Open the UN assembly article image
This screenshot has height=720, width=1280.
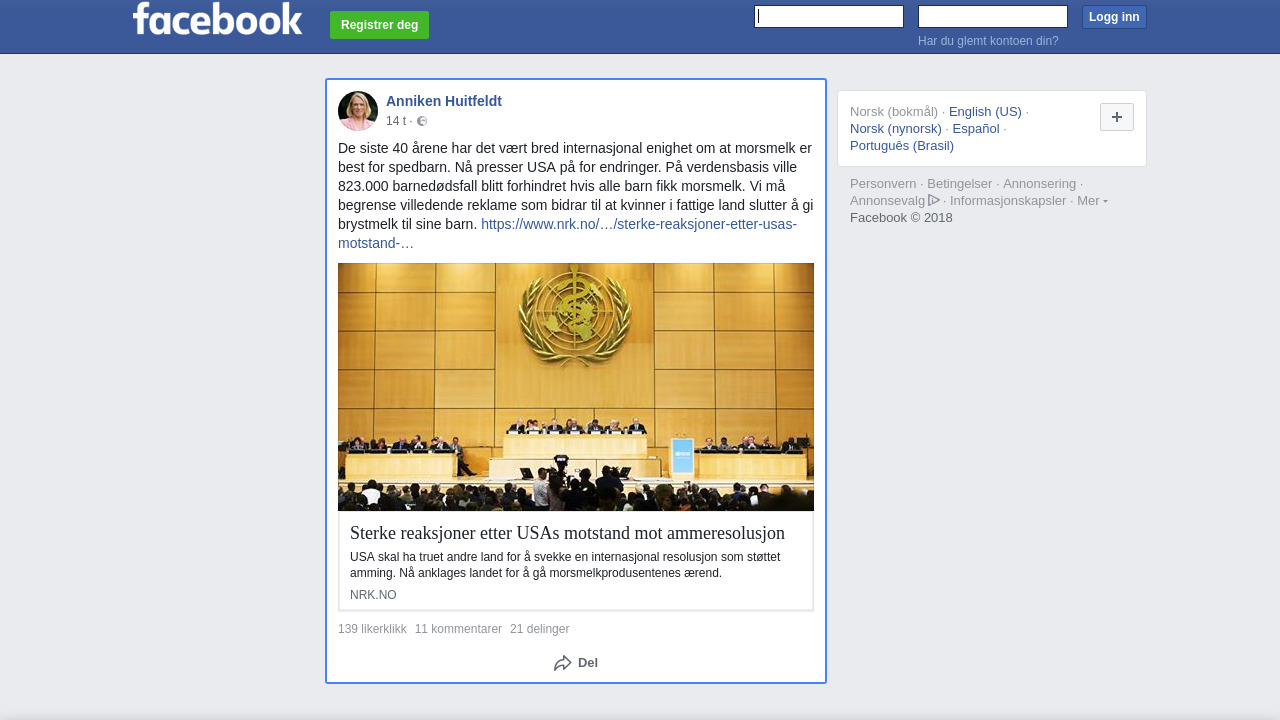576,387
